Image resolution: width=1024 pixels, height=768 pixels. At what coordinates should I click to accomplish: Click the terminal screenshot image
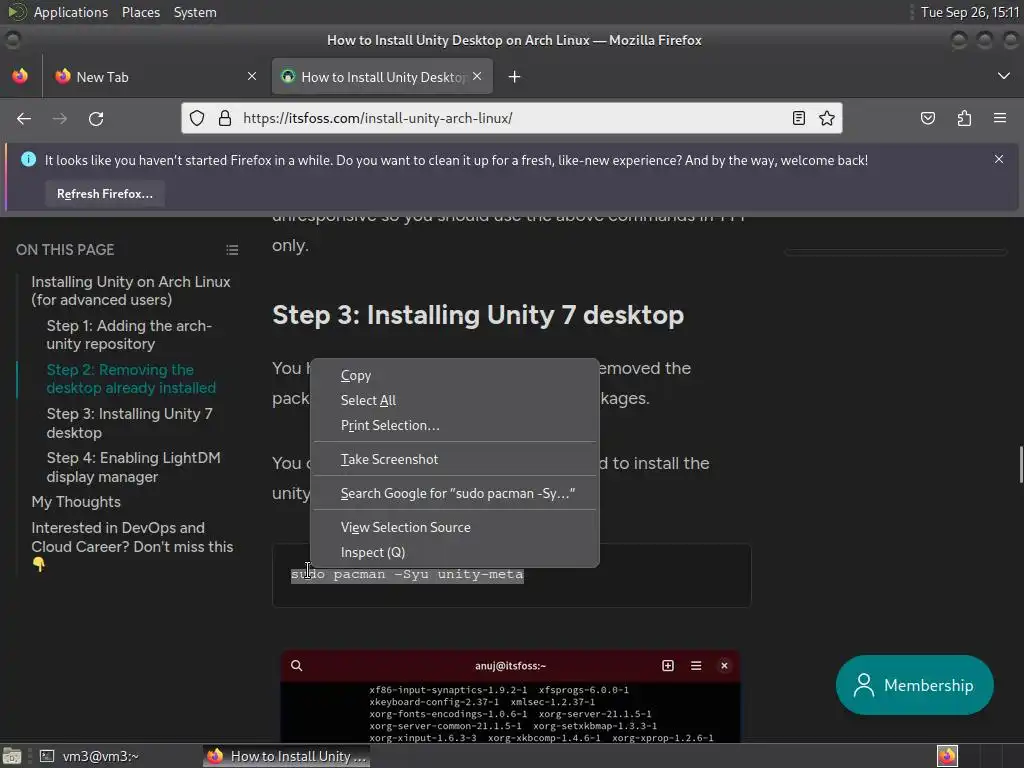(x=511, y=696)
